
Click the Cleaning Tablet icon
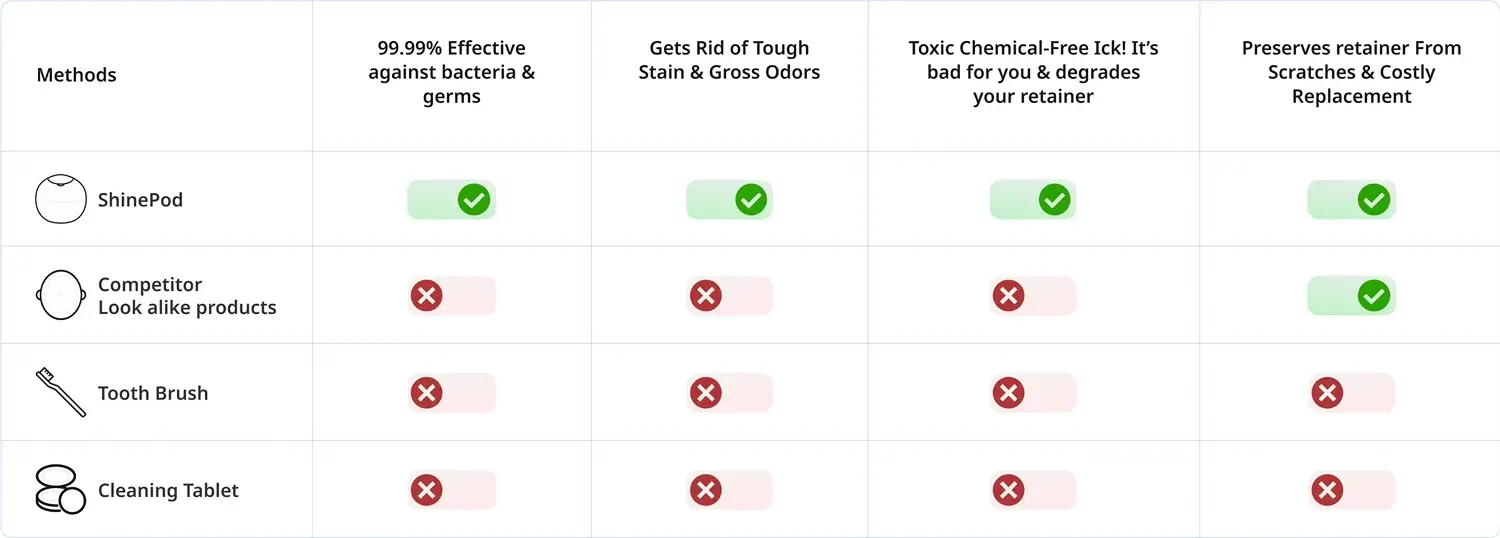pos(60,490)
